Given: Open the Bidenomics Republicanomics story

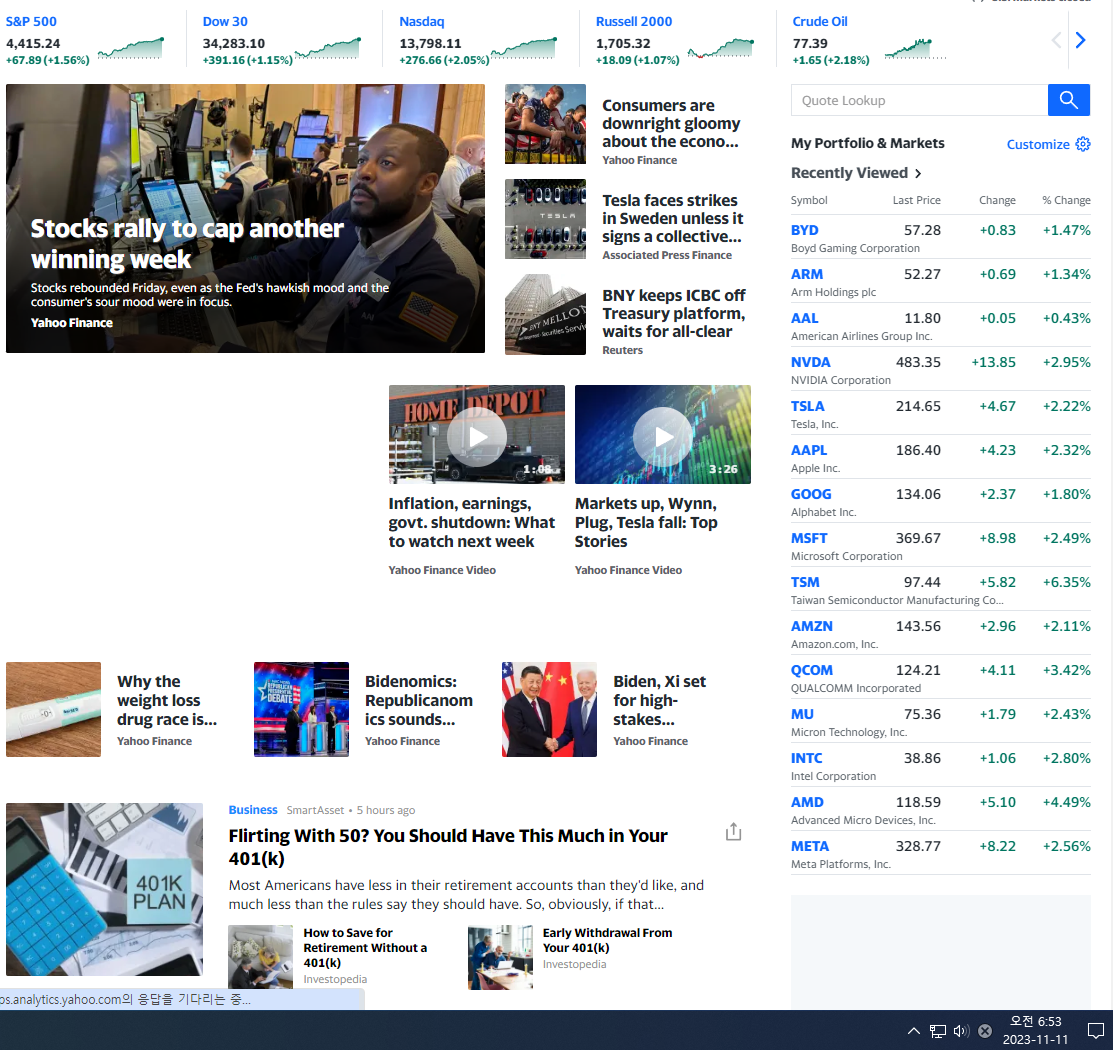Looking at the screenshot, I should tap(419, 700).
